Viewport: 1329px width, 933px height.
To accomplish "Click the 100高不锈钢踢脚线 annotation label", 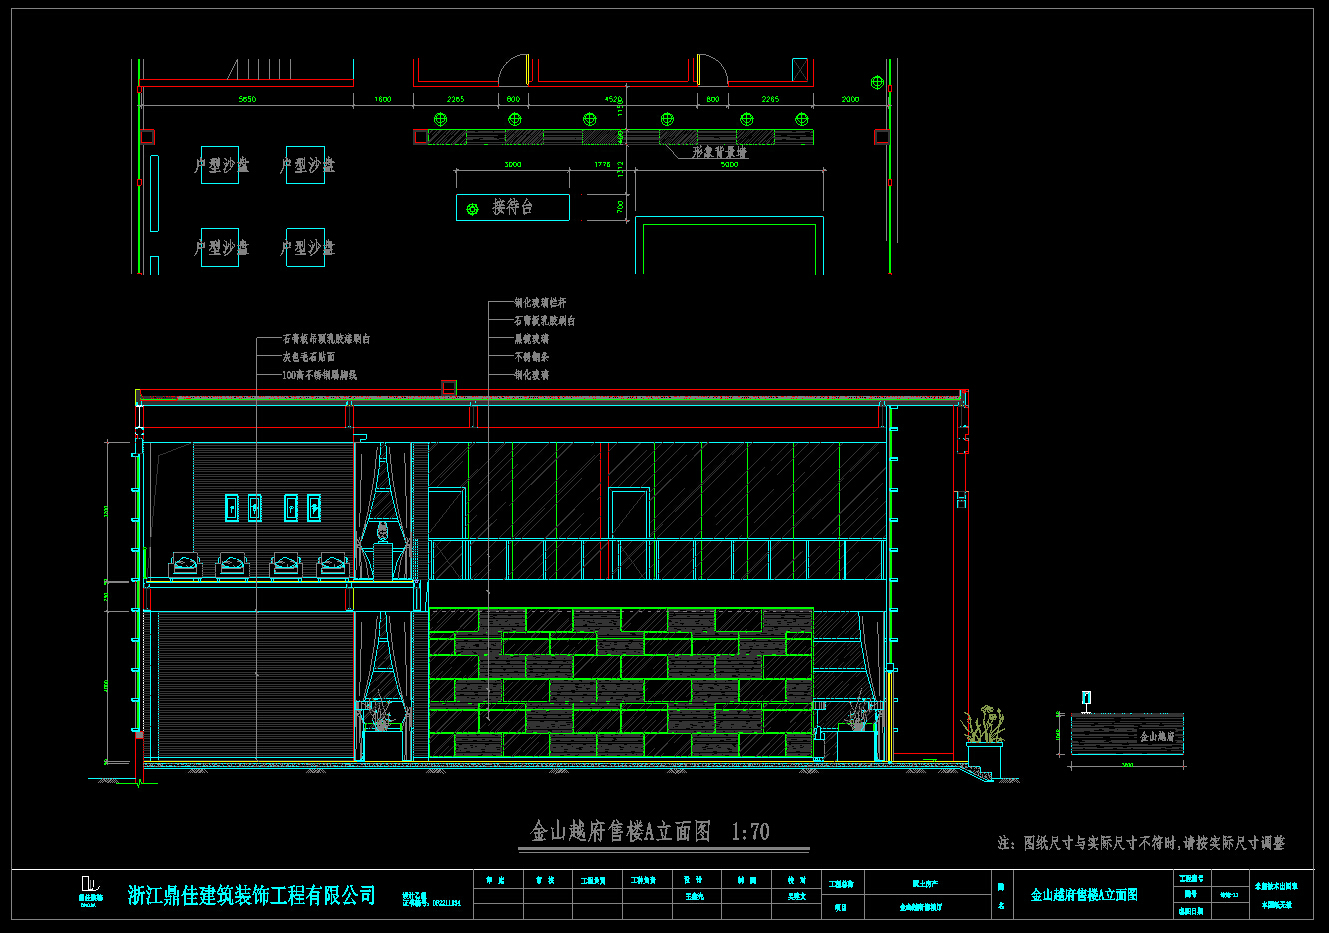I will click(x=320, y=375).
